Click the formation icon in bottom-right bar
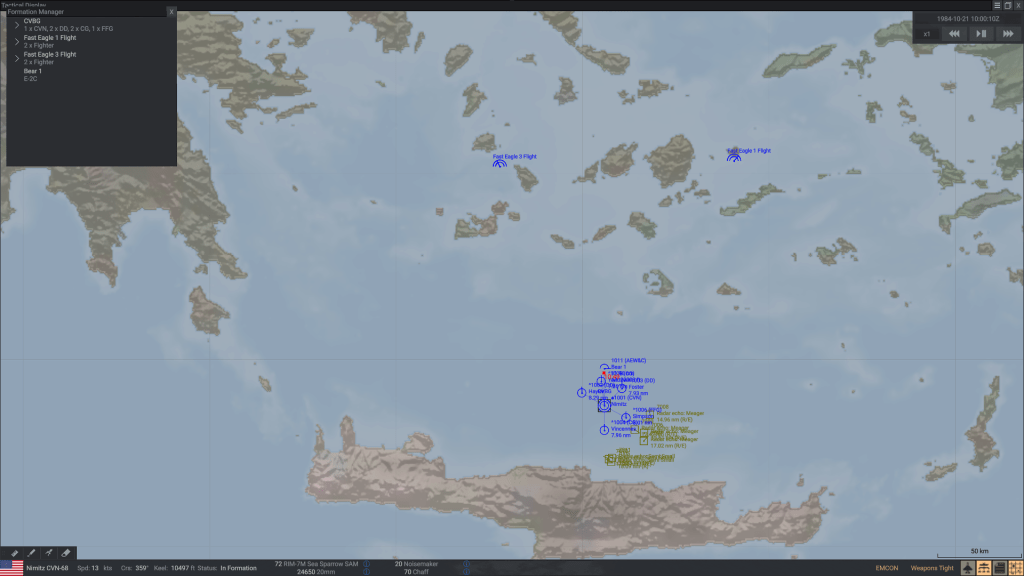The height and width of the screenshot is (576, 1024). (x=984, y=568)
